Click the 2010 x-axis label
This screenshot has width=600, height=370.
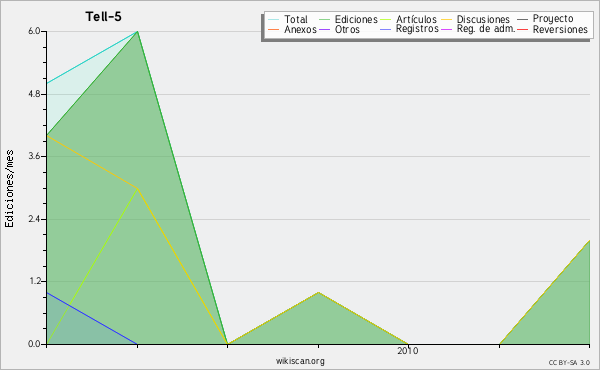[408, 351]
